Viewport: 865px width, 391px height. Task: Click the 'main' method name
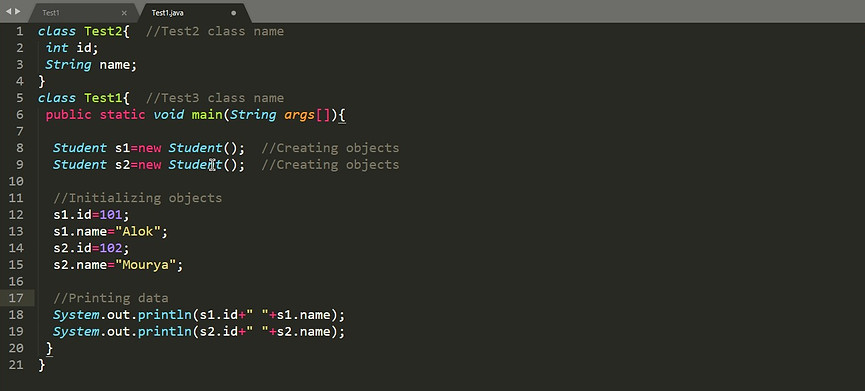click(206, 115)
